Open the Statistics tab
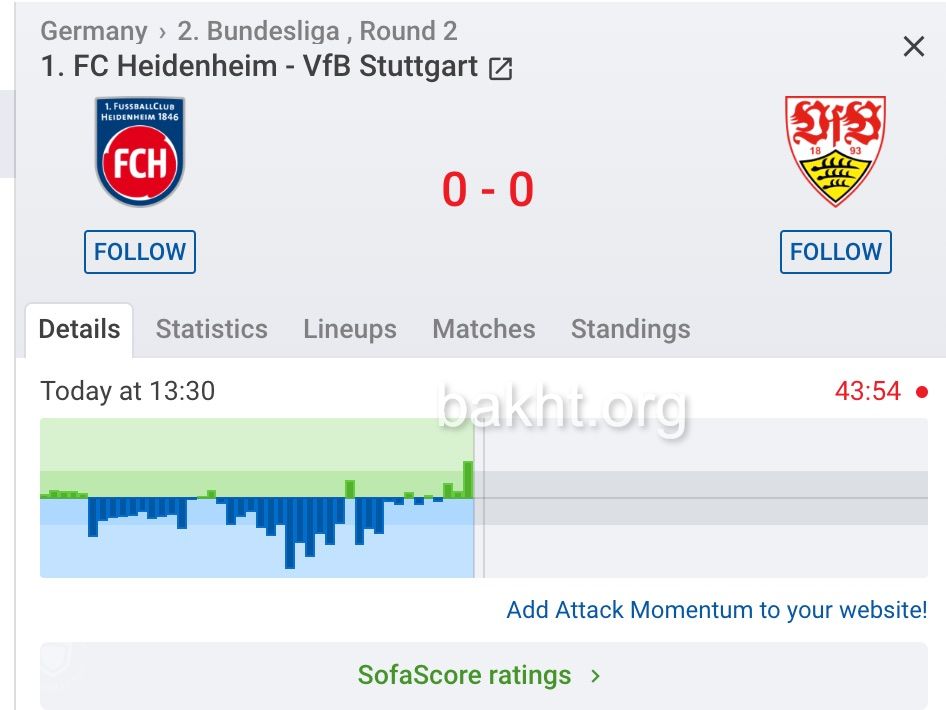The height and width of the screenshot is (710, 946). click(x=212, y=329)
